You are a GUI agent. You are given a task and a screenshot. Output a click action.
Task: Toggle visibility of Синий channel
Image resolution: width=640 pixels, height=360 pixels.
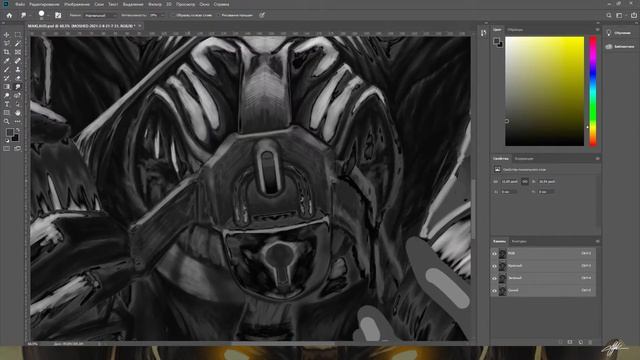pyautogui.click(x=494, y=291)
